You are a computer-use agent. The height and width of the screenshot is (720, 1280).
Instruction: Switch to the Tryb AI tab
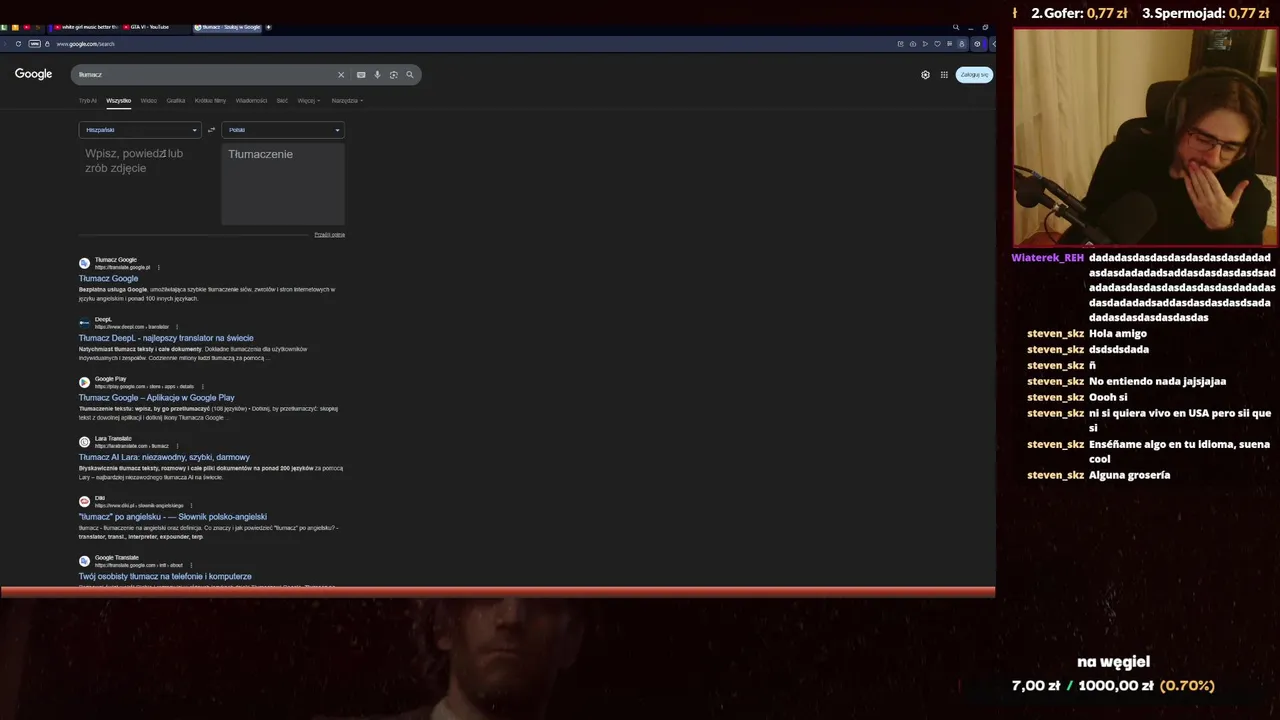88,100
